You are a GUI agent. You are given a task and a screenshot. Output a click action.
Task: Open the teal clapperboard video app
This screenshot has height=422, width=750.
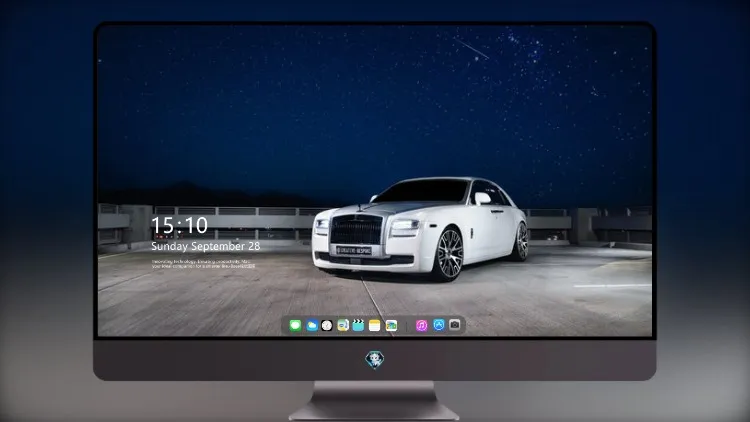[x=358, y=326]
